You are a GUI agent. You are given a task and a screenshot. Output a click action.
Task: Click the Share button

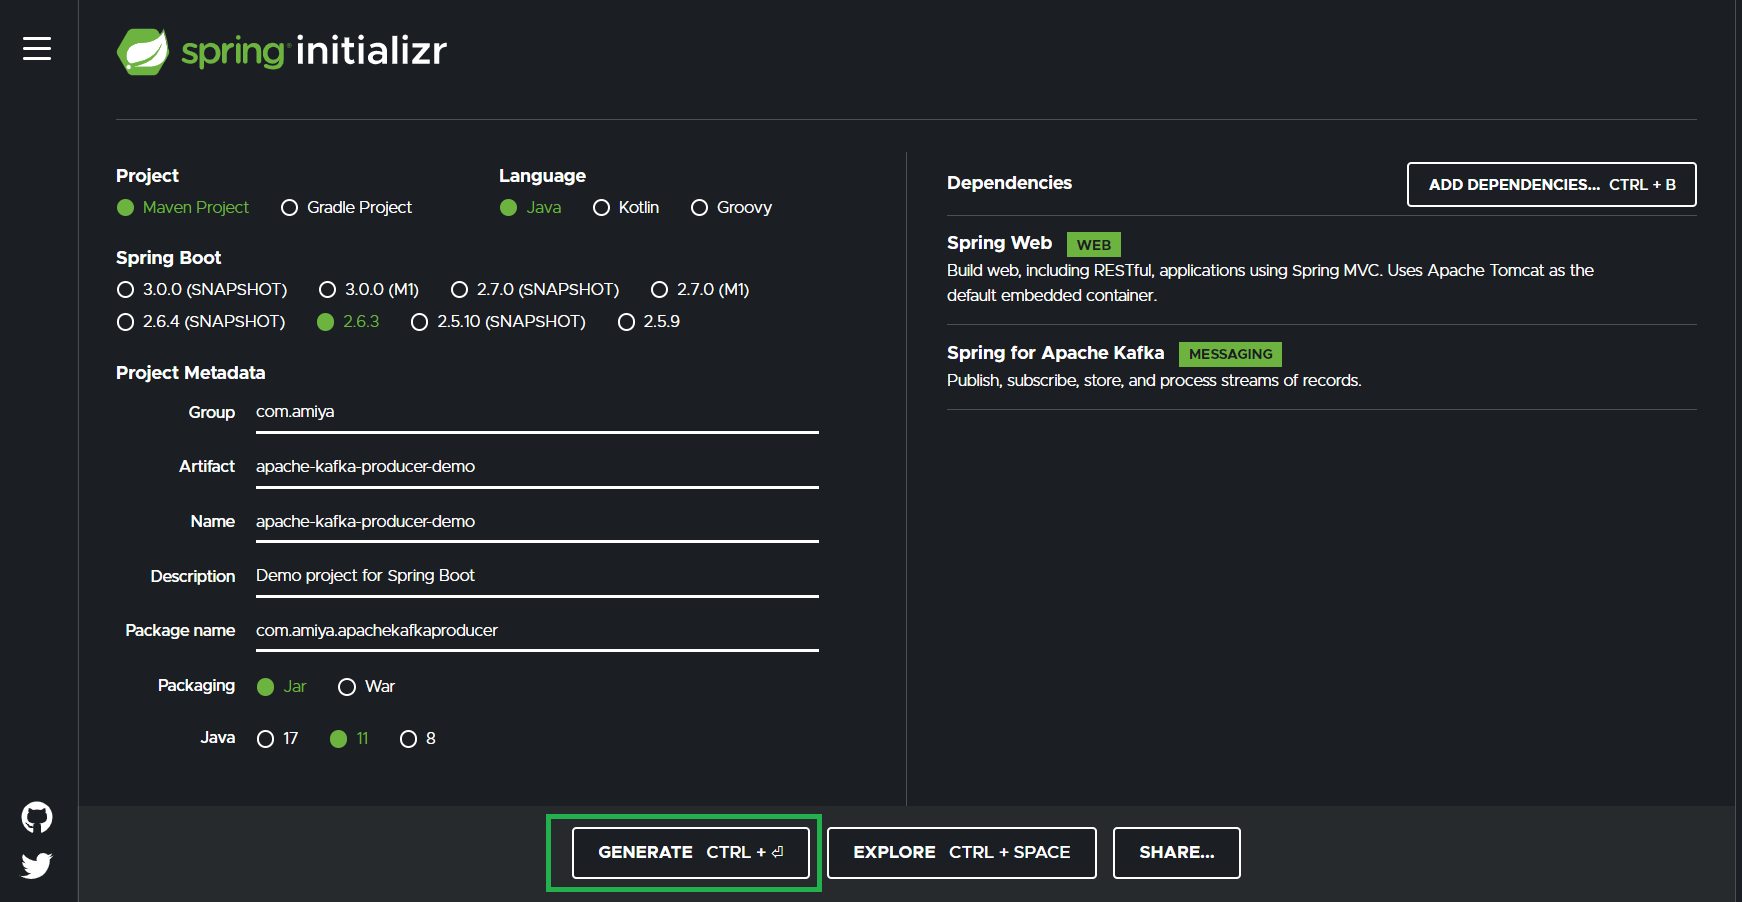click(1177, 853)
